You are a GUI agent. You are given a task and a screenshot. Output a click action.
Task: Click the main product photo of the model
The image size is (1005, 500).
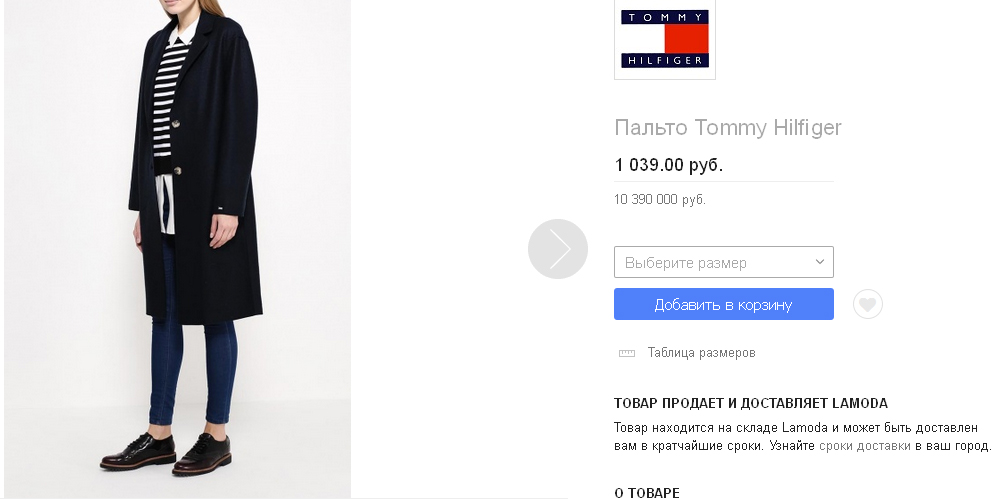pos(178,249)
